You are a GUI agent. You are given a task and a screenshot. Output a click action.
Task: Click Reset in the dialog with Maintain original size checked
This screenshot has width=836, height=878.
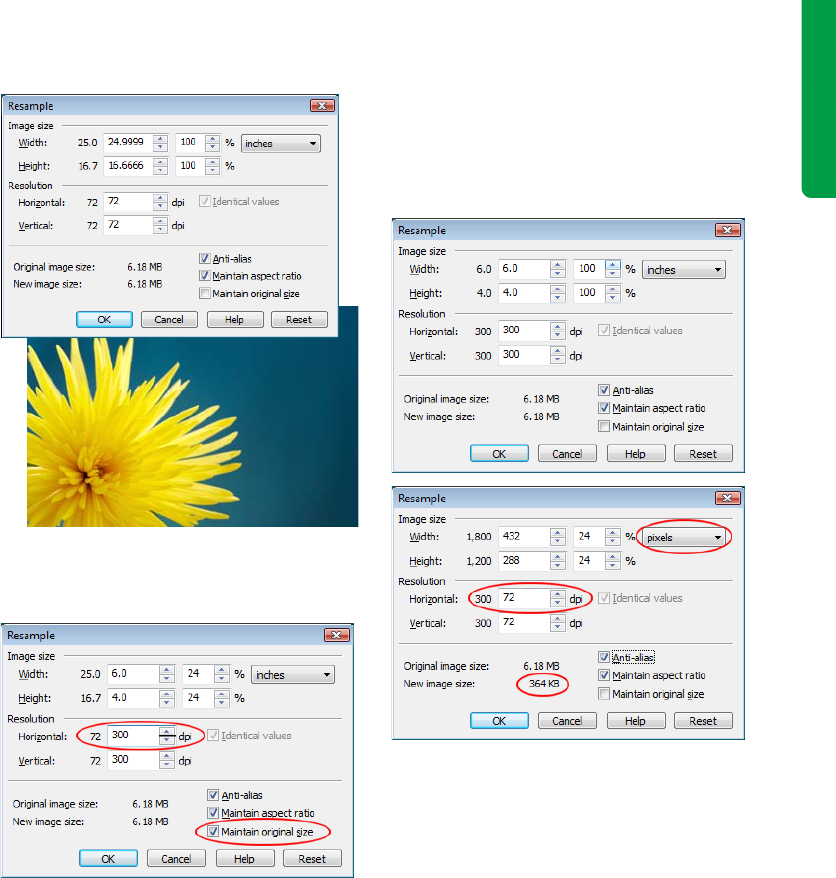[312, 858]
